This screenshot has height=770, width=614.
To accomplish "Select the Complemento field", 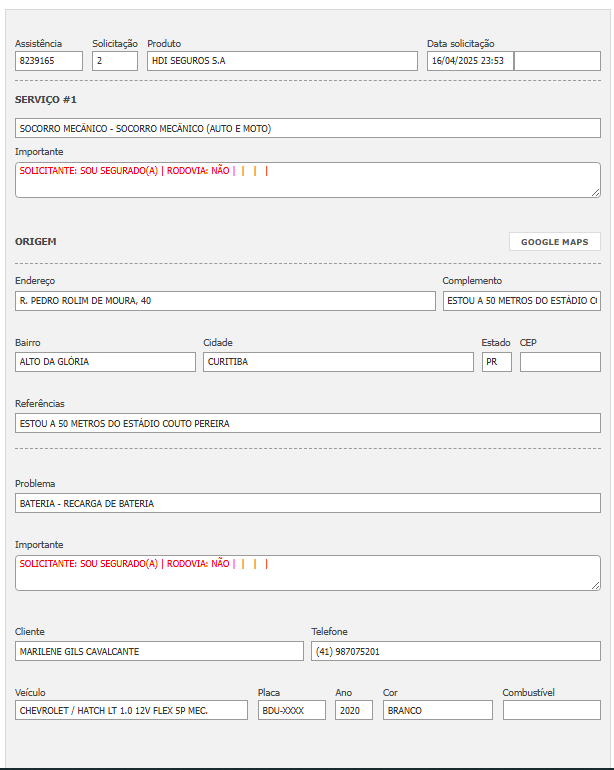I will pyautogui.click(x=521, y=301).
